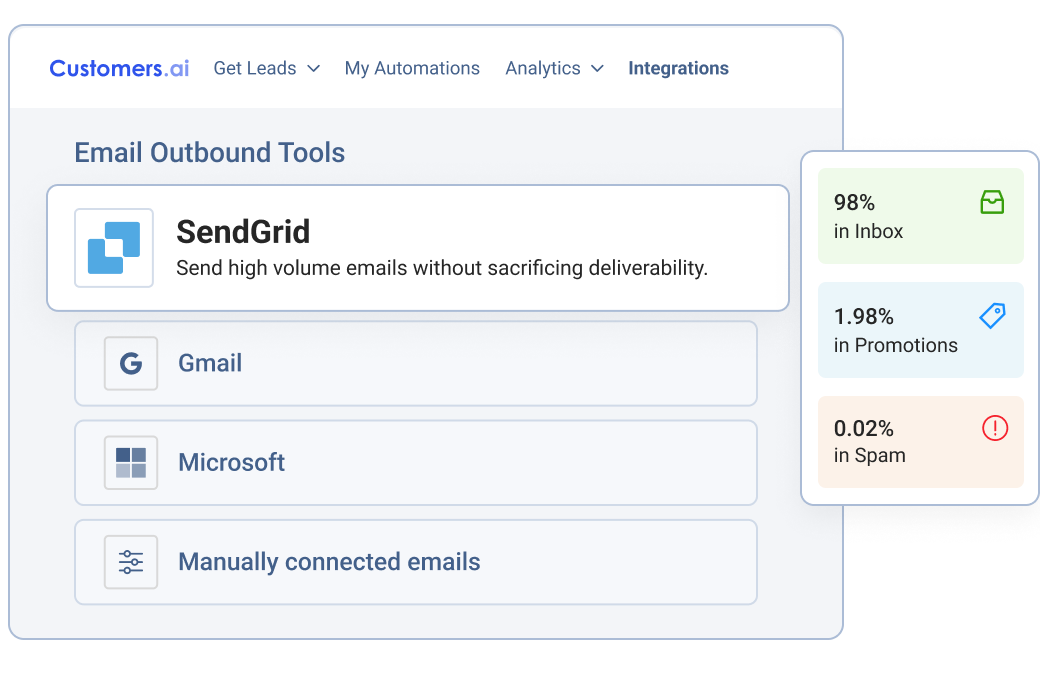Viewport: 1040px width, 680px height.
Task: Open the Get Leads menu
Action: [x=255, y=68]
